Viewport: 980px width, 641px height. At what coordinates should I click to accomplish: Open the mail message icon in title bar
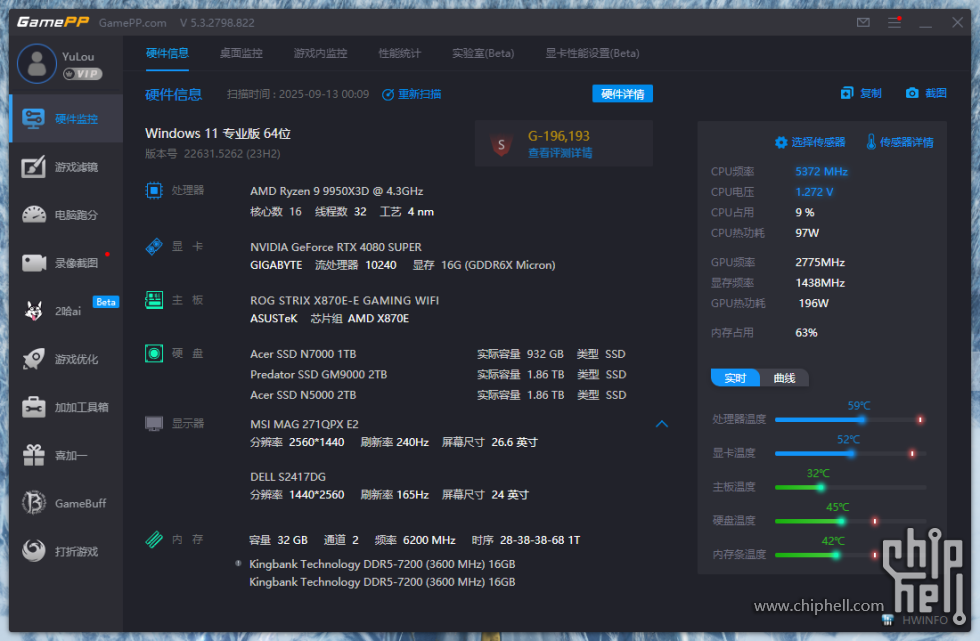pos(863,22)
